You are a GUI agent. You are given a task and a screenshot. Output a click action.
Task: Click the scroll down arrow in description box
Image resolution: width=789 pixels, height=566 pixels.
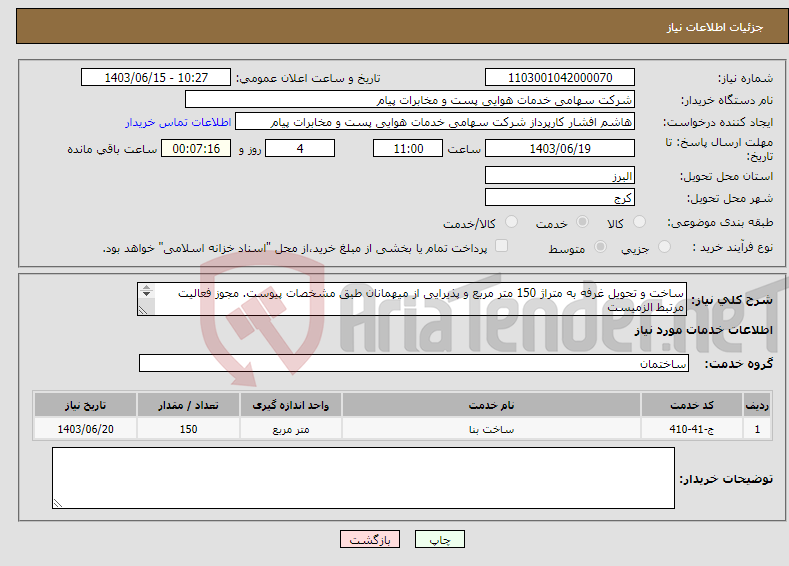tap(146, 294)
